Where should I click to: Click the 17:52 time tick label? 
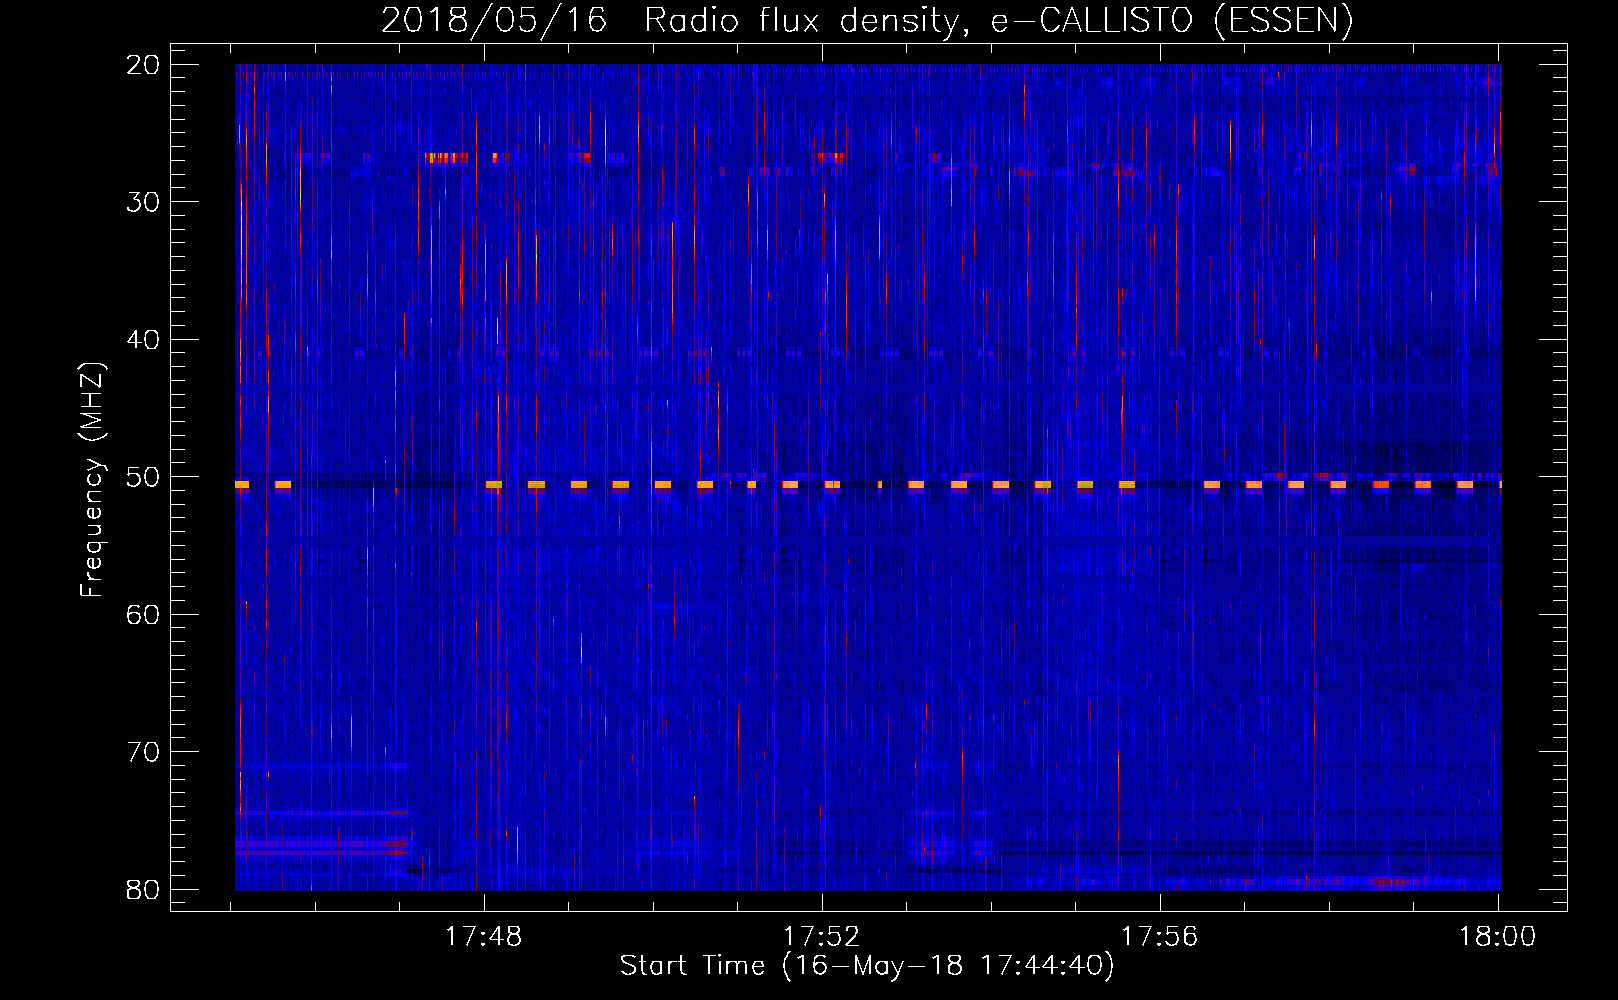pyautogui.click(x=822, y=937)
